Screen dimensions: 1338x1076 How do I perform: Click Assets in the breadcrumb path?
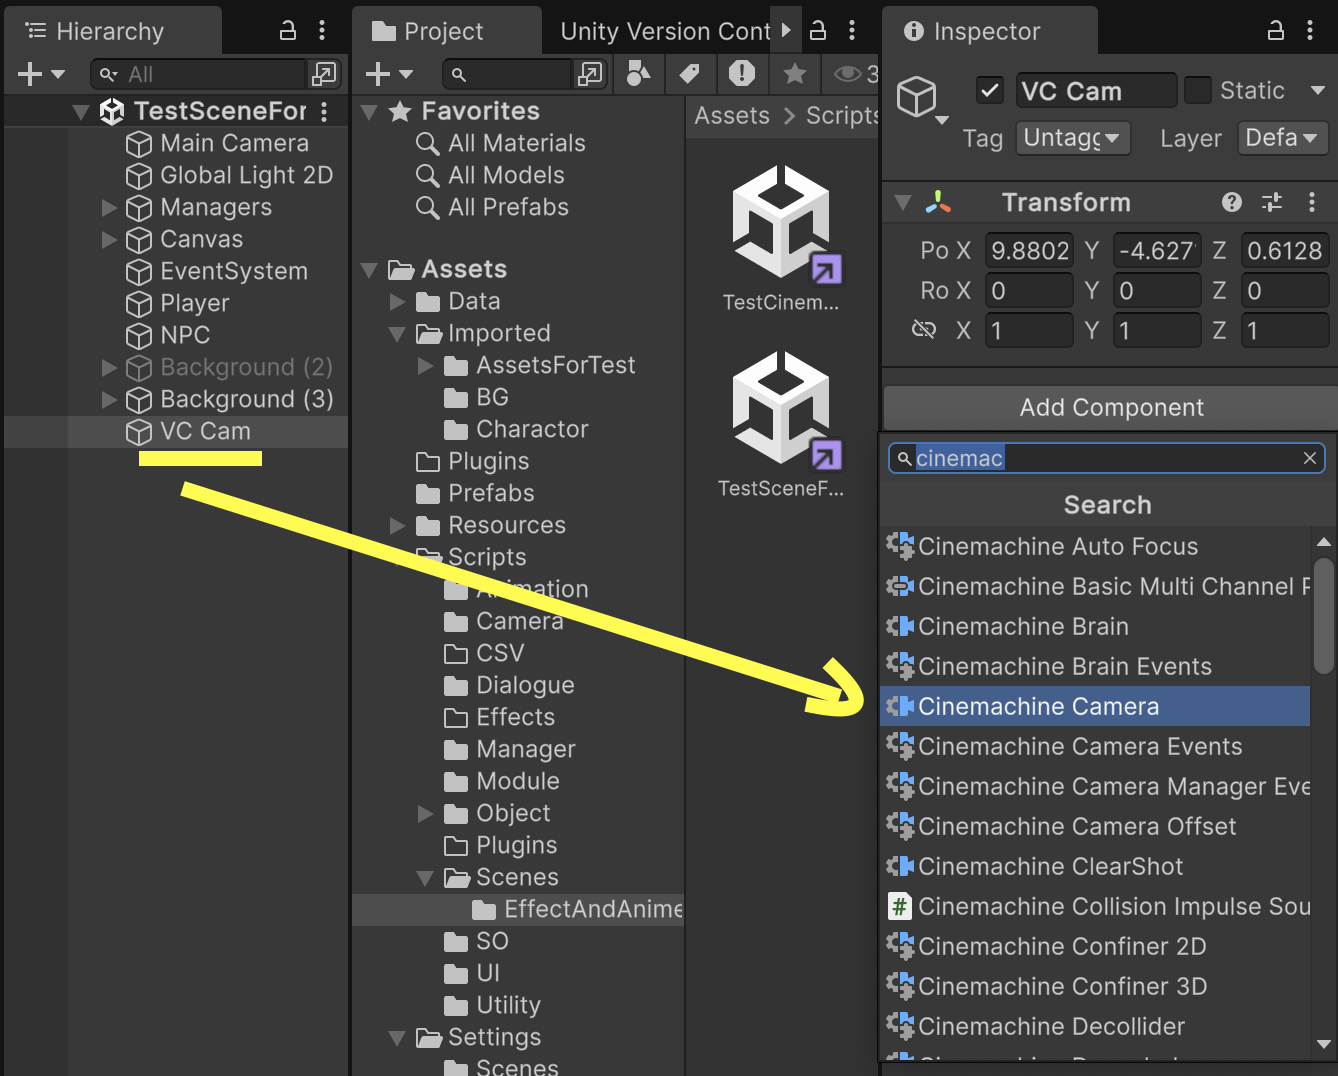click(732, 116)
